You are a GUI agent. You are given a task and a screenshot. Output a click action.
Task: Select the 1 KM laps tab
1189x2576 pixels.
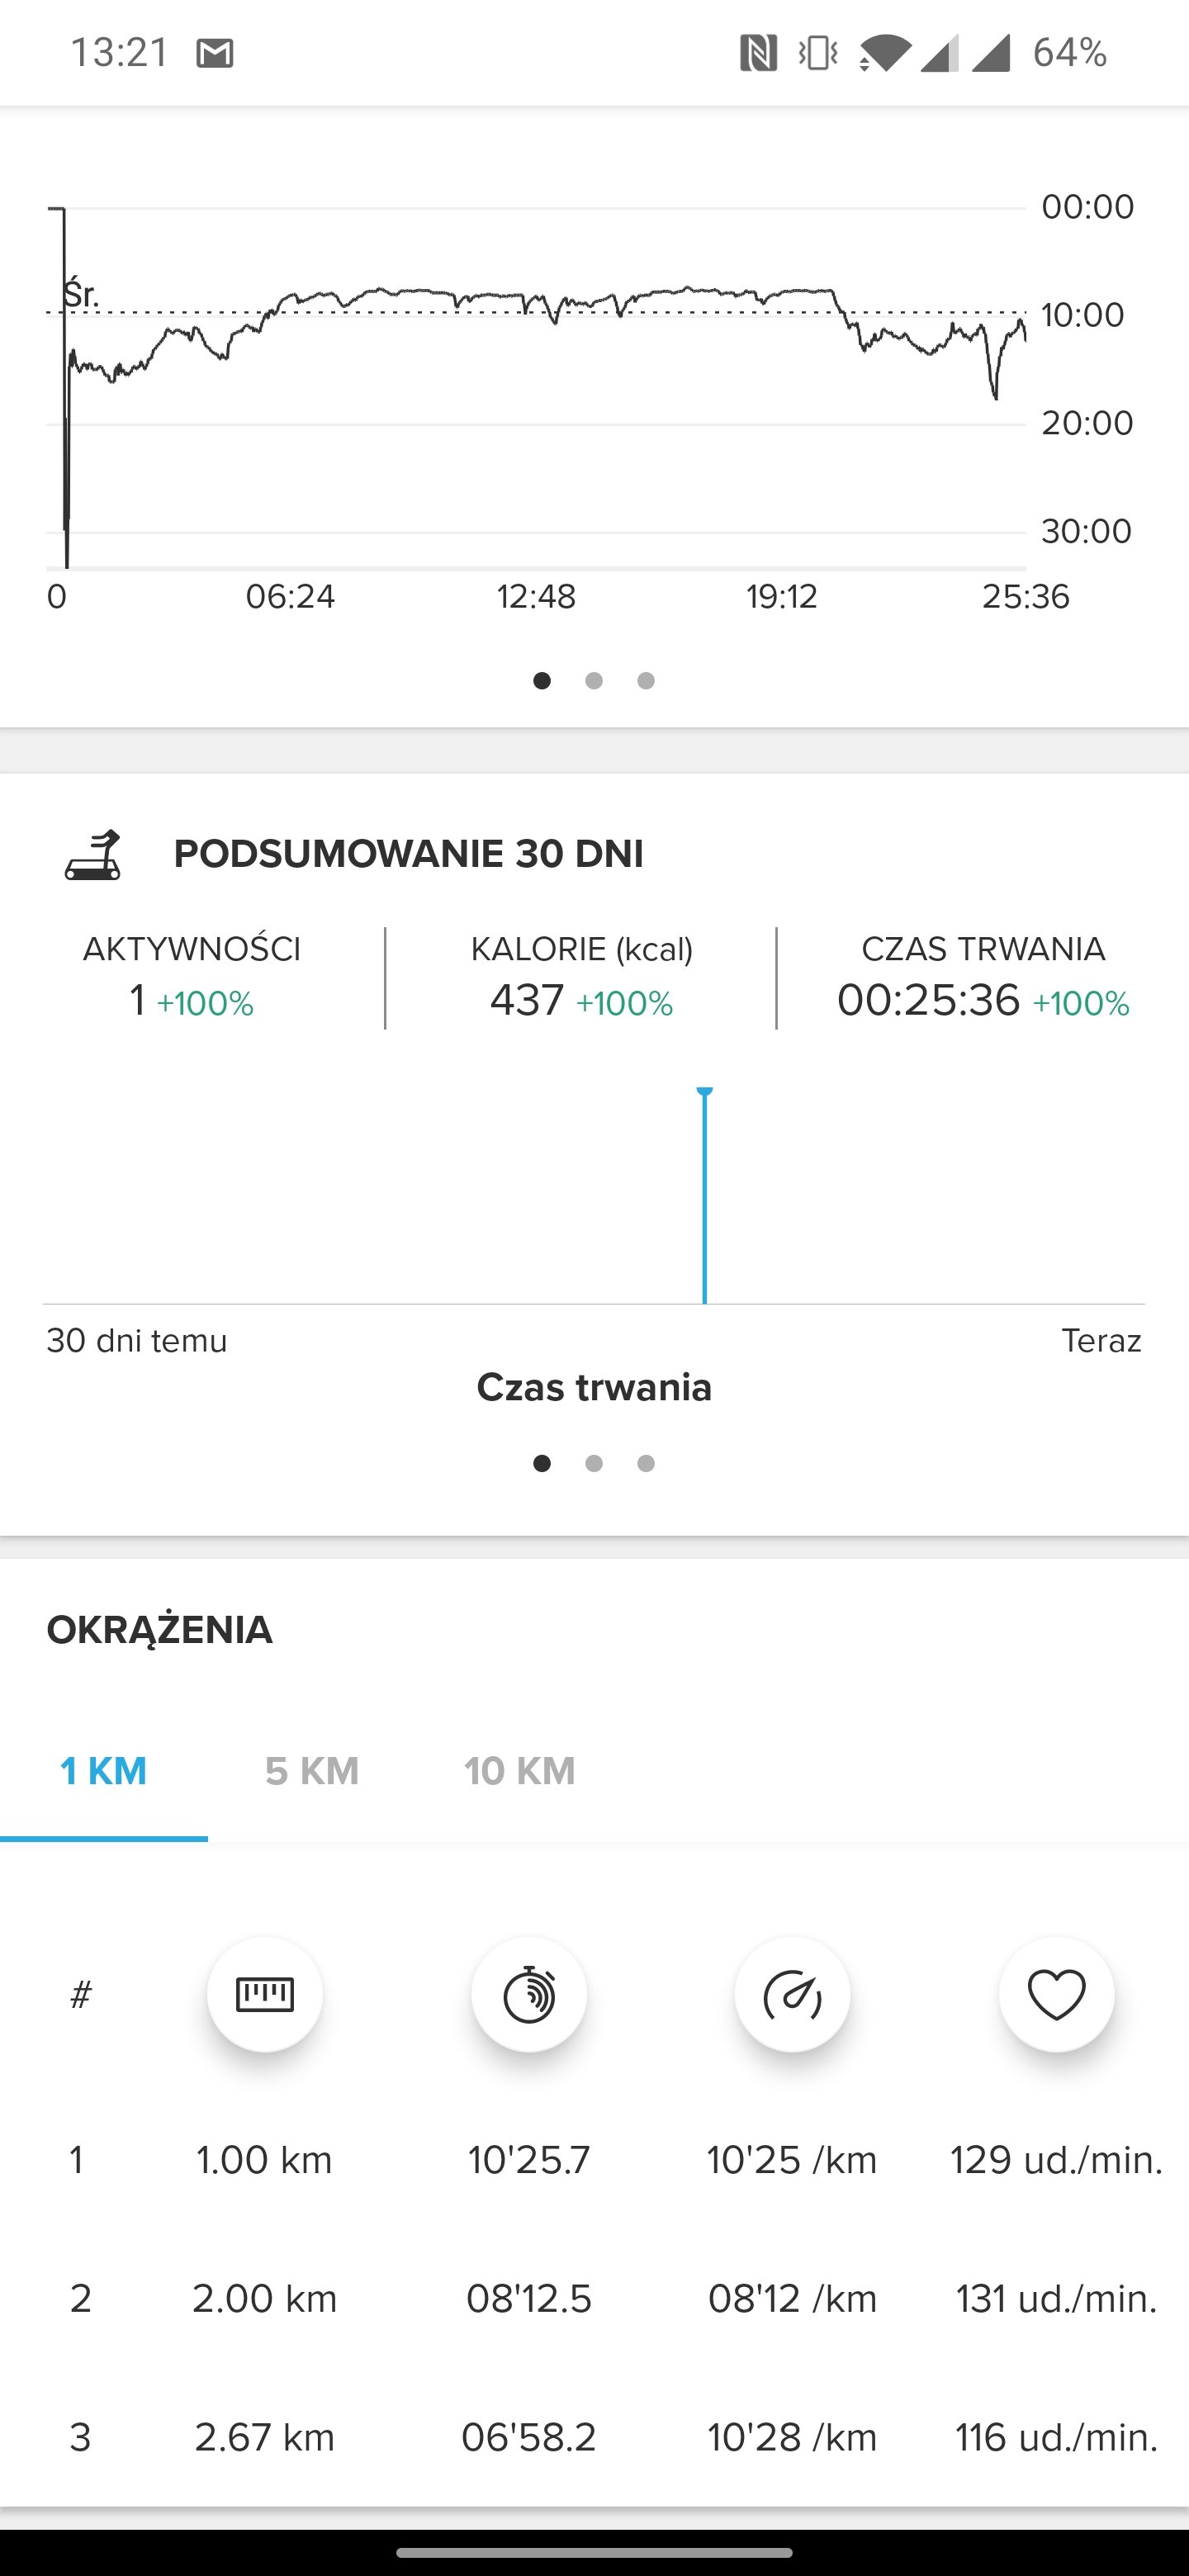point(104,1771)
